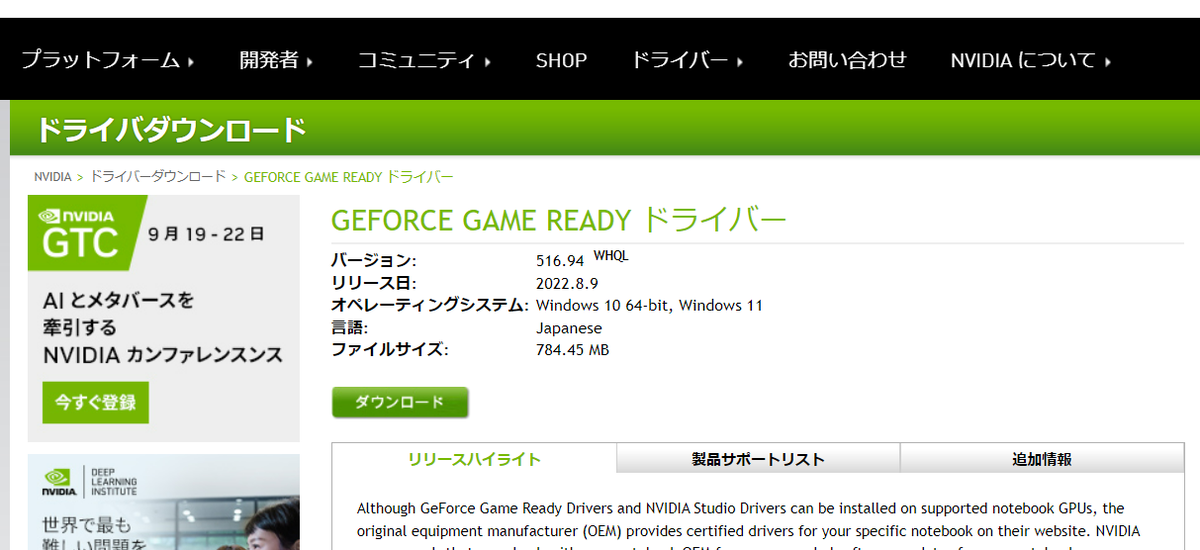Viewport: 1200px width, 550px height.
Task: Open the Deep Learning Institute banner image
Action: point(164,502)
